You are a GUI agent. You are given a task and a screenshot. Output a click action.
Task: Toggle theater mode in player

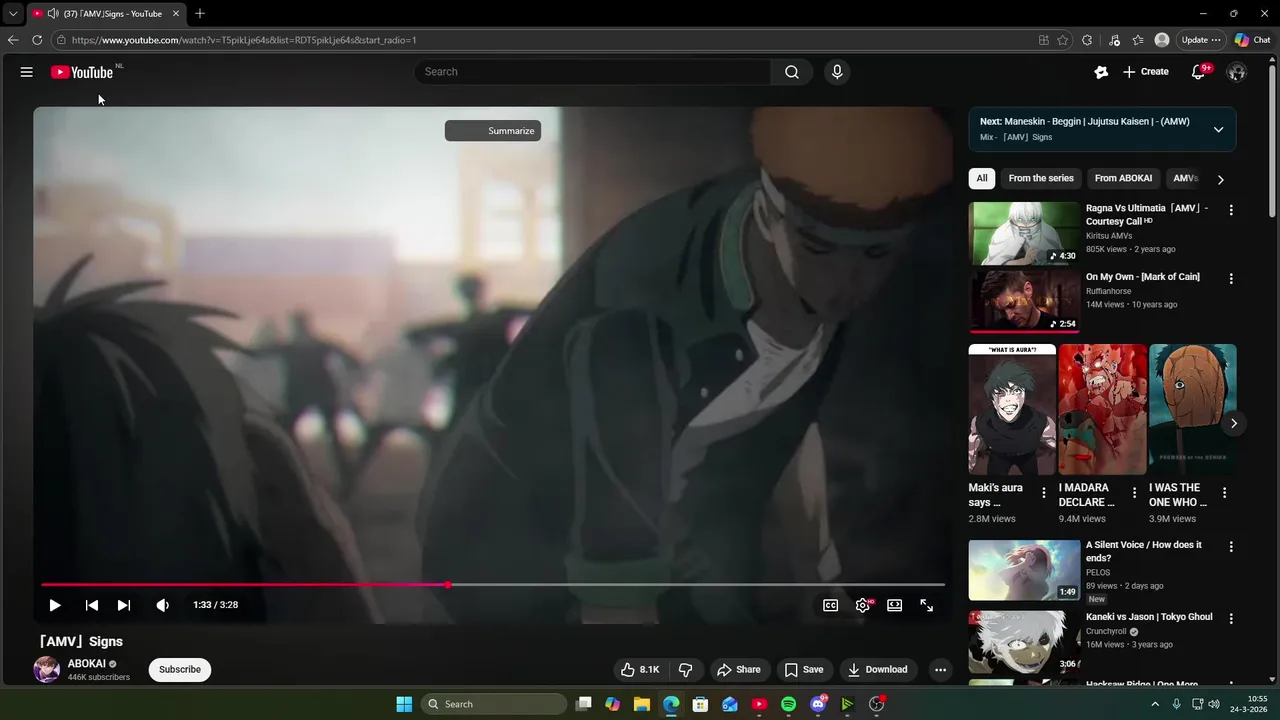895,605
